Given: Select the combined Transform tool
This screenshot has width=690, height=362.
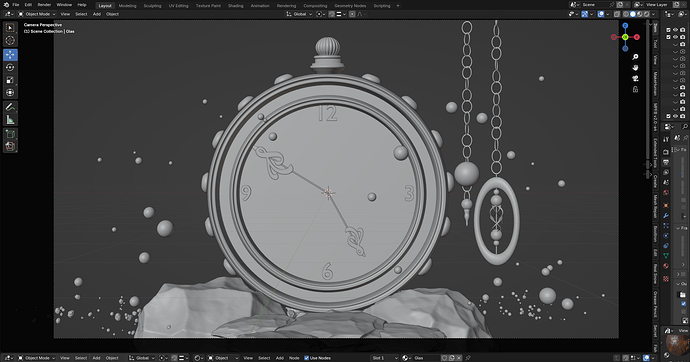Looking at the screenshot, I should 10,93.
